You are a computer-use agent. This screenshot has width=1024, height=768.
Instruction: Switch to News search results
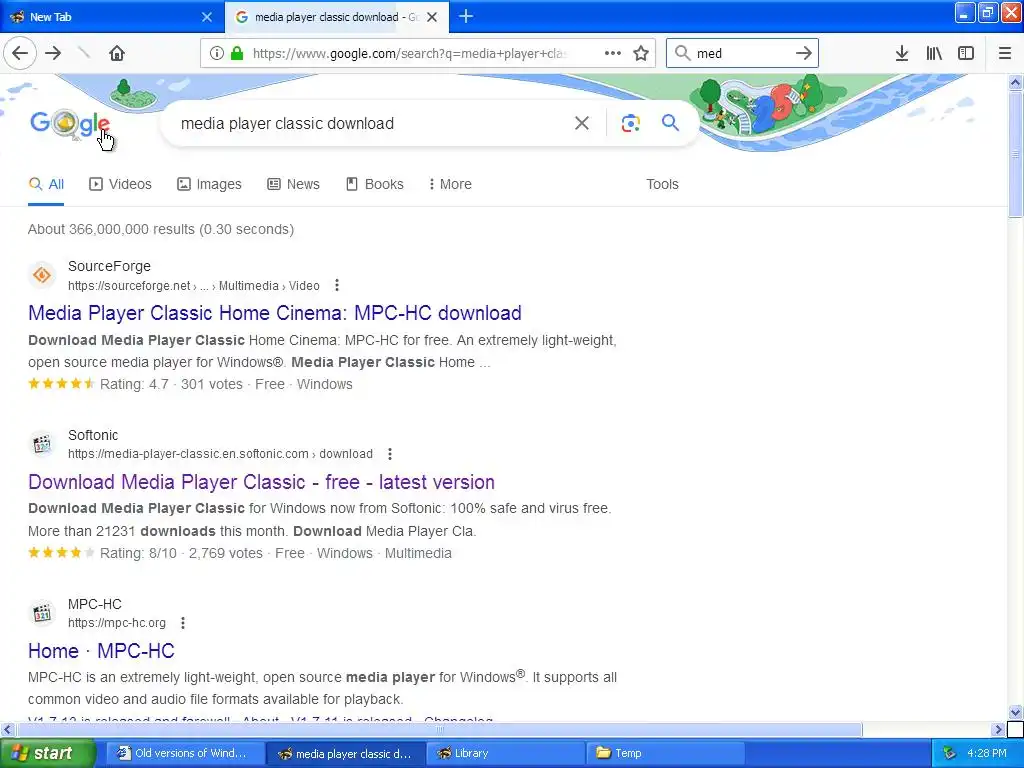(x=294, y=184)
